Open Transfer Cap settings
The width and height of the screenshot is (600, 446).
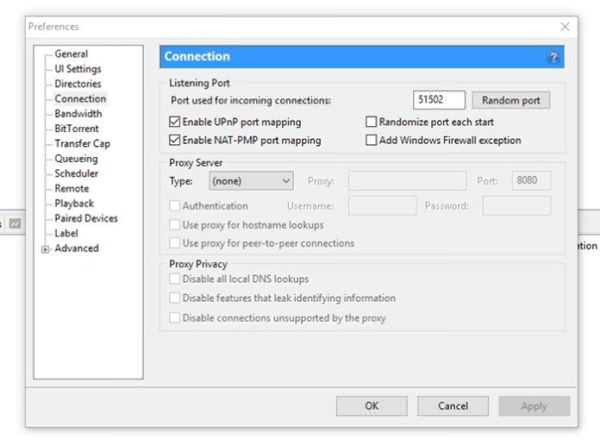point(82,143)
